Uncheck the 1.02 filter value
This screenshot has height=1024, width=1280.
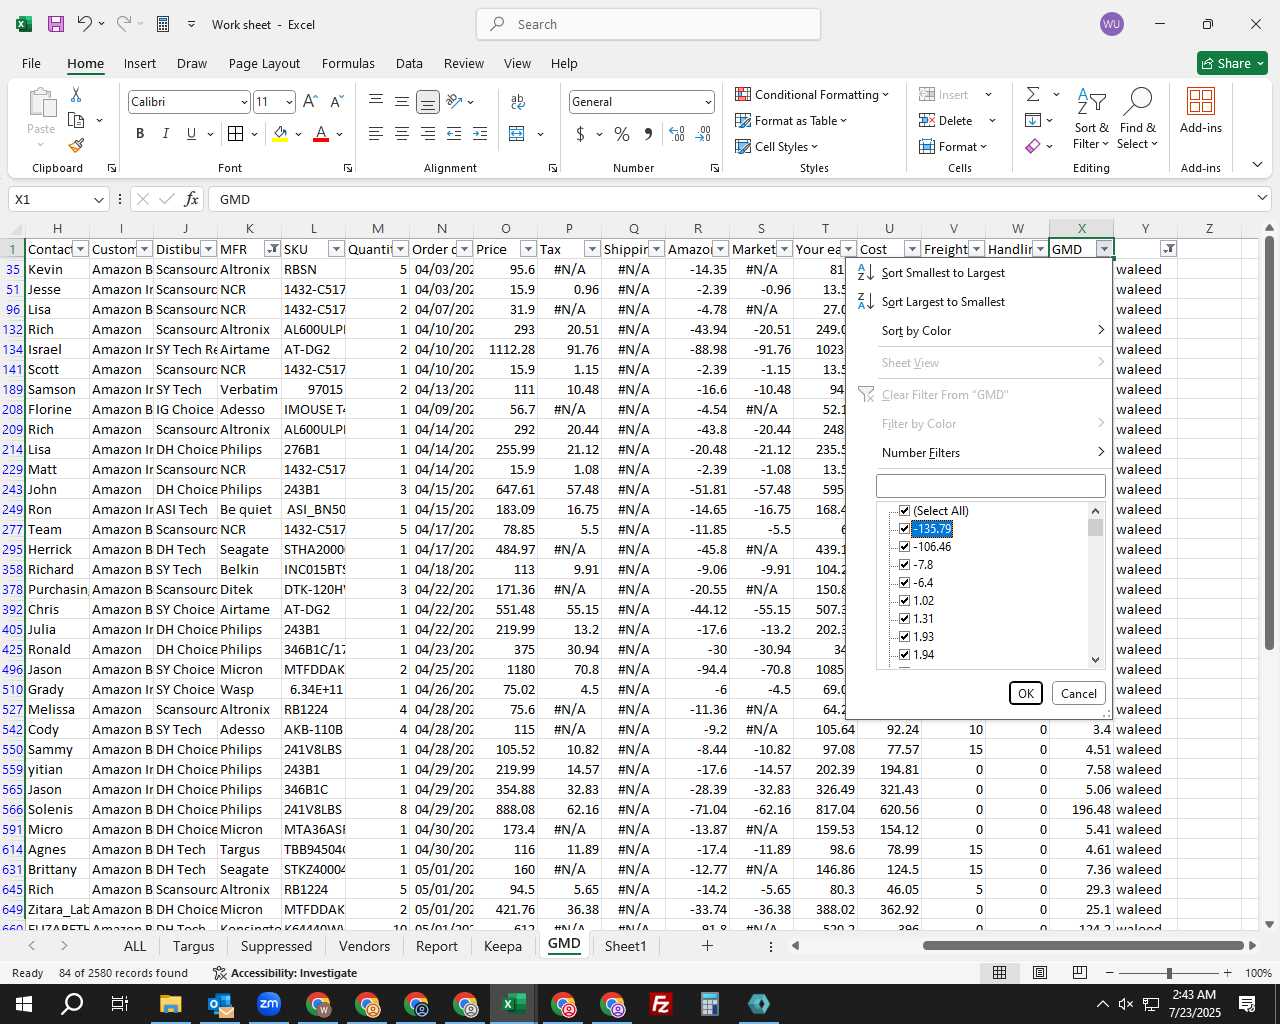[904, 600]
